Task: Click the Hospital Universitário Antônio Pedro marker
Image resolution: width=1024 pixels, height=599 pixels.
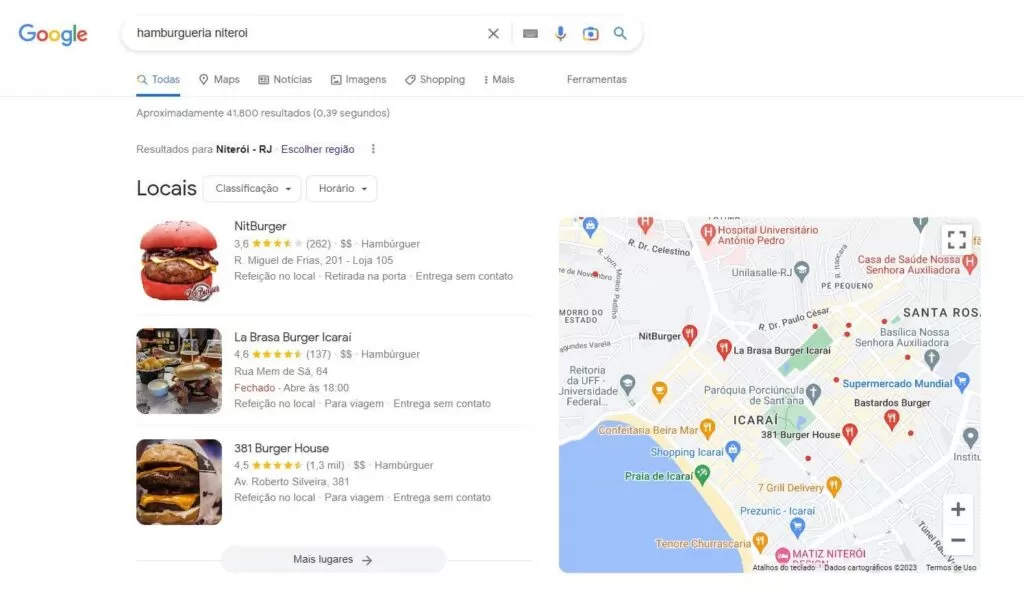Action: point(708,233)
